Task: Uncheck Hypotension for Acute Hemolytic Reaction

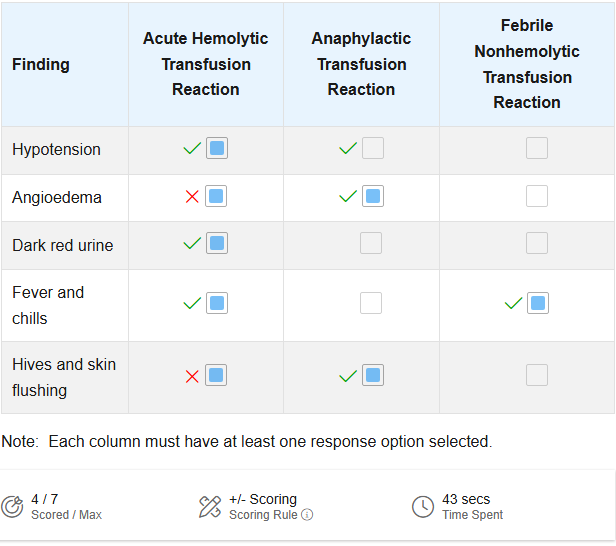Action: (217, 148)
